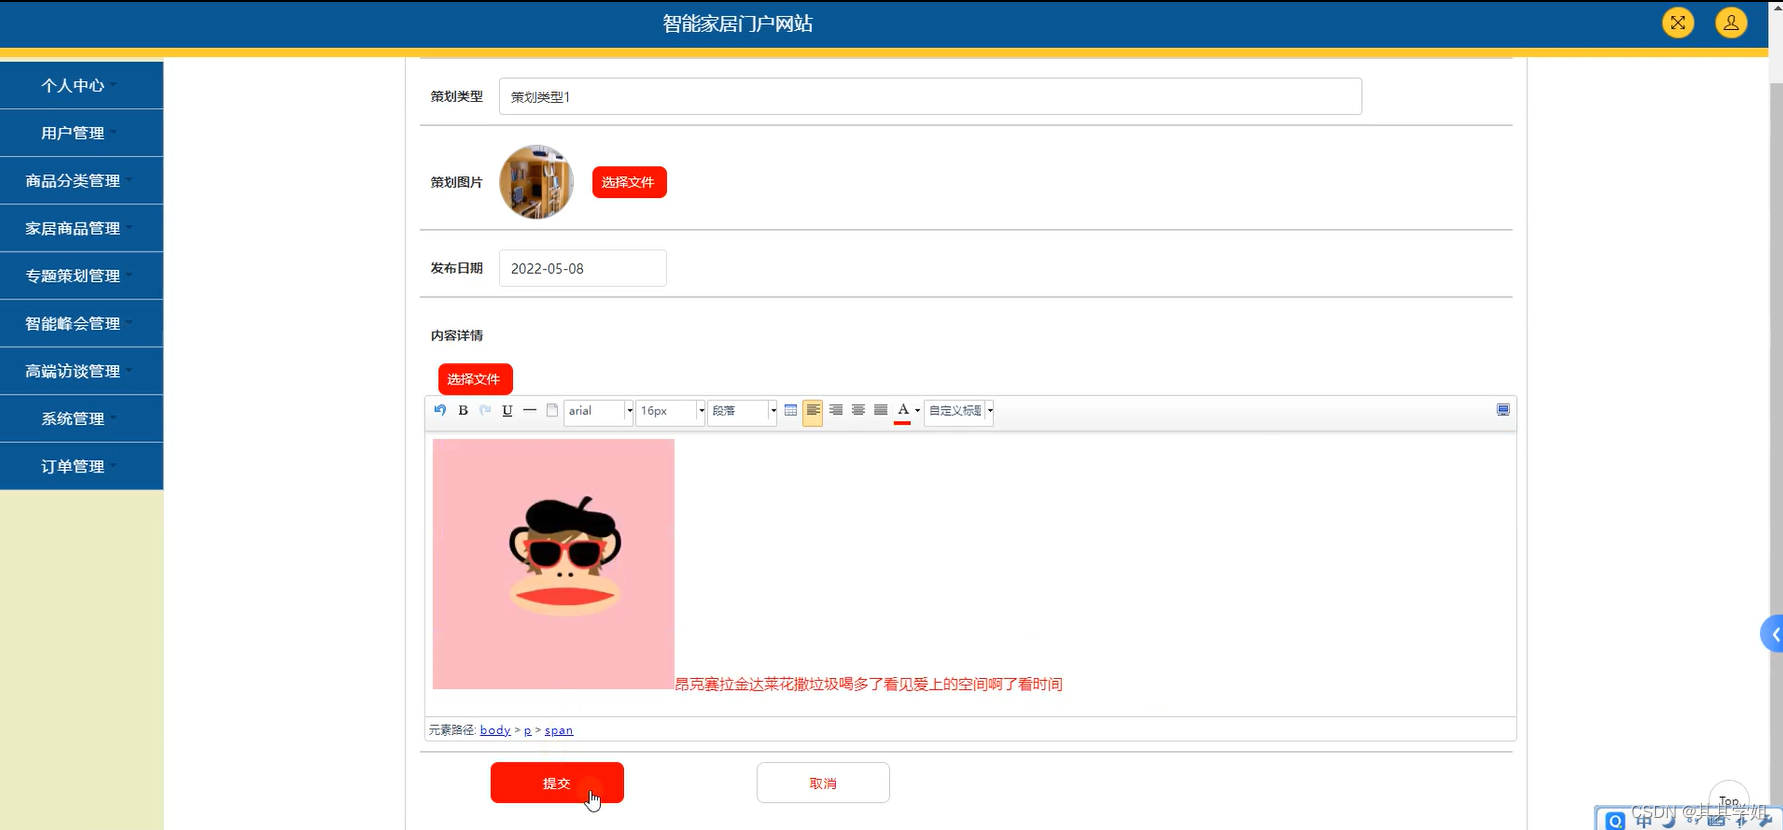1783x830 pixels.
Task: Click the red 提交 submit button
Action: [557, 783]
